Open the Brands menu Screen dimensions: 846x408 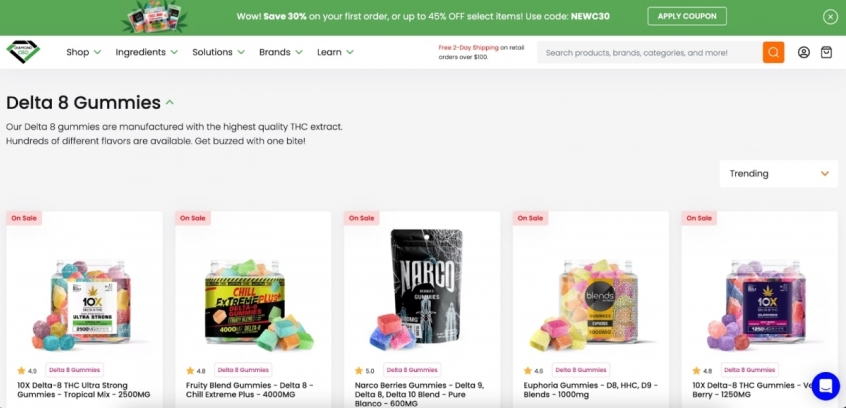point(281,52)
